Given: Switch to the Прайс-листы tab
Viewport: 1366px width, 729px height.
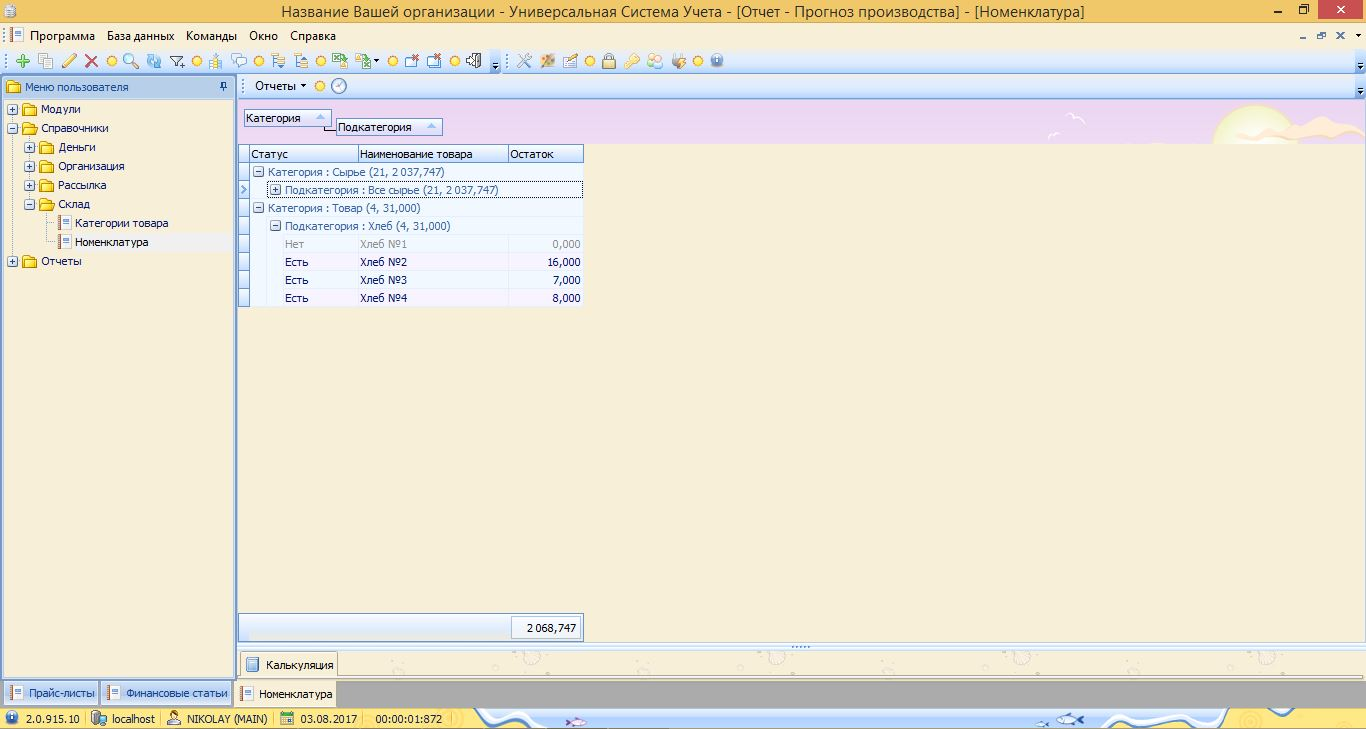Looking at the screenshot, I should click(52, 692).
